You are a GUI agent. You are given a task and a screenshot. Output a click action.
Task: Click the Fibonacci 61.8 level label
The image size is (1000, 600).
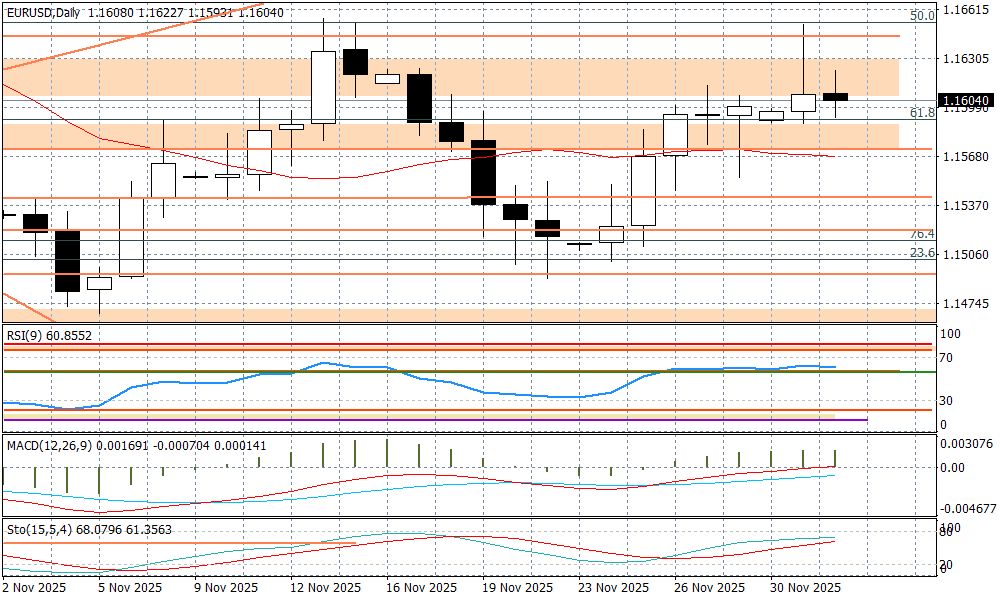coord(921,113)
